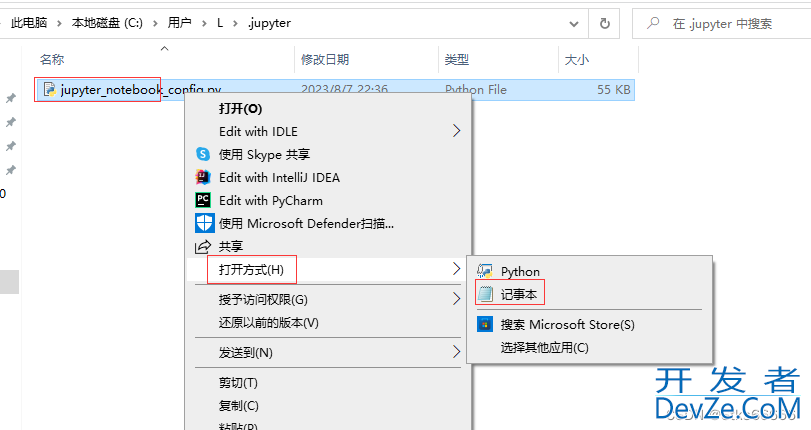
Task: Sort by 大小 column header
Action: (x=577, y=60)
